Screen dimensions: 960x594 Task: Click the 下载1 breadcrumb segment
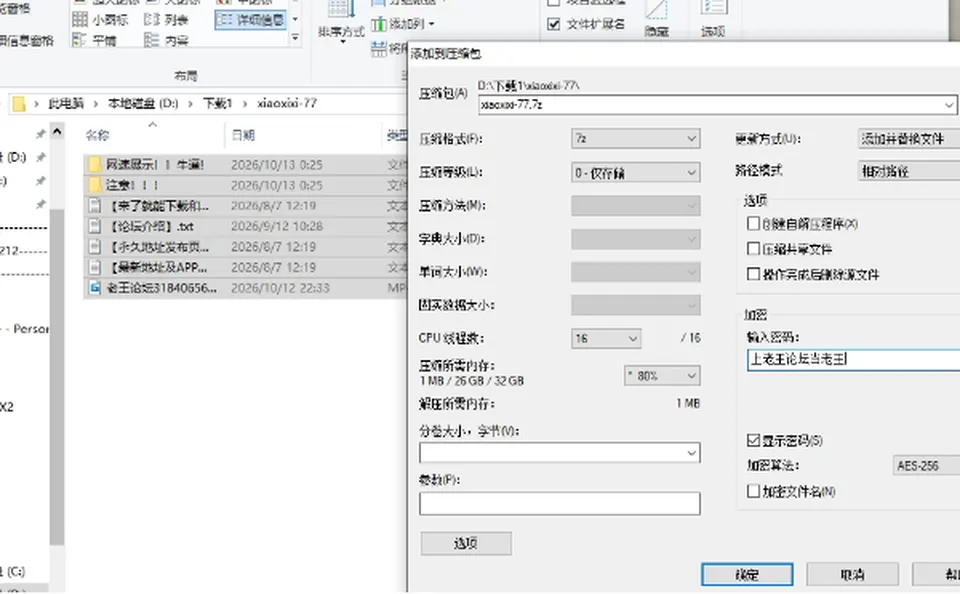(217, 103)
